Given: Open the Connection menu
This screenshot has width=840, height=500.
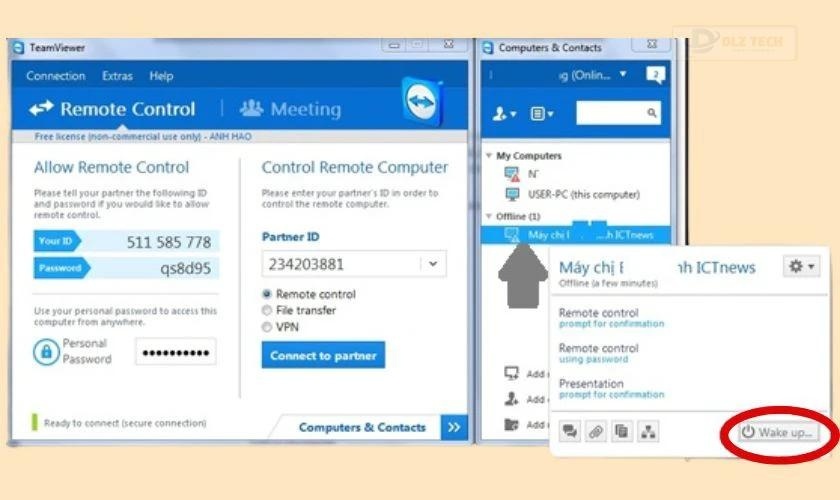Looking at the screenshot, I should pos(56,76).
